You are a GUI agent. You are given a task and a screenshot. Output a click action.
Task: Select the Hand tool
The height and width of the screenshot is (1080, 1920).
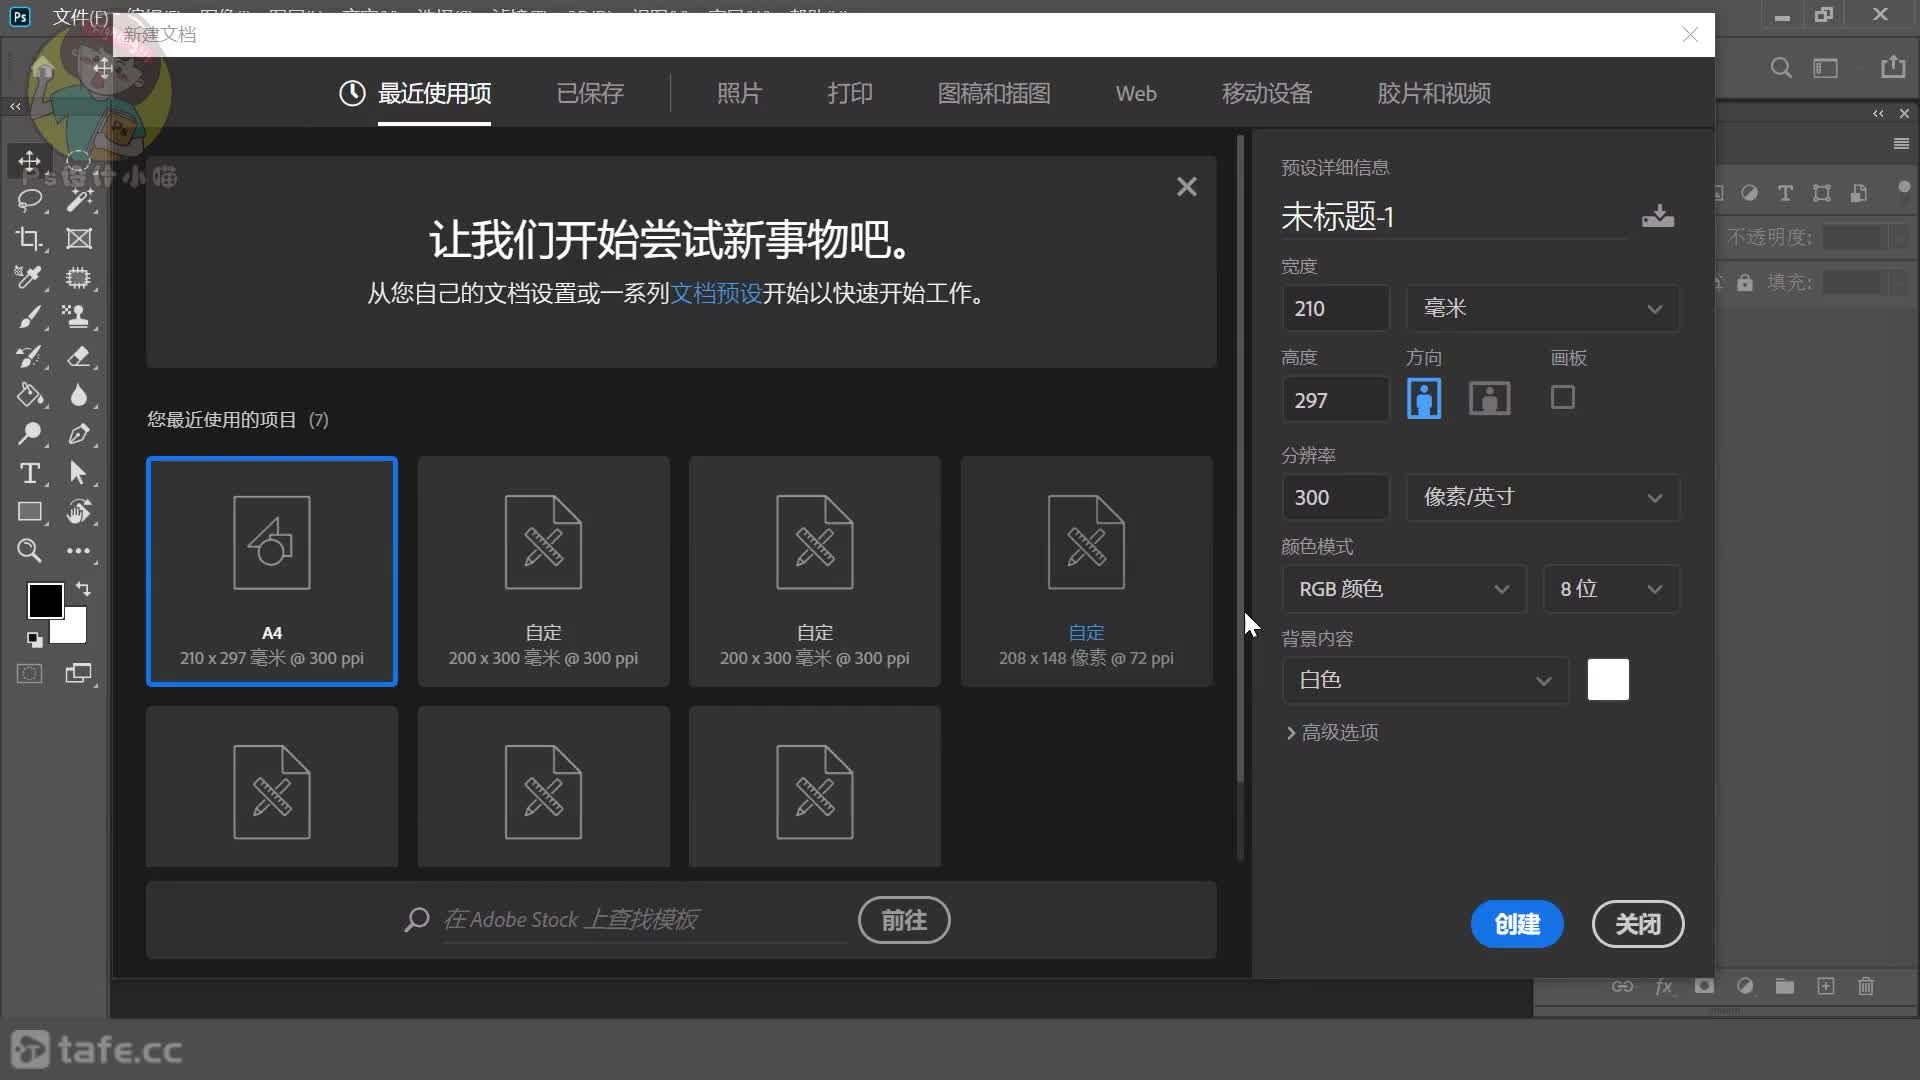coord(79,512)
